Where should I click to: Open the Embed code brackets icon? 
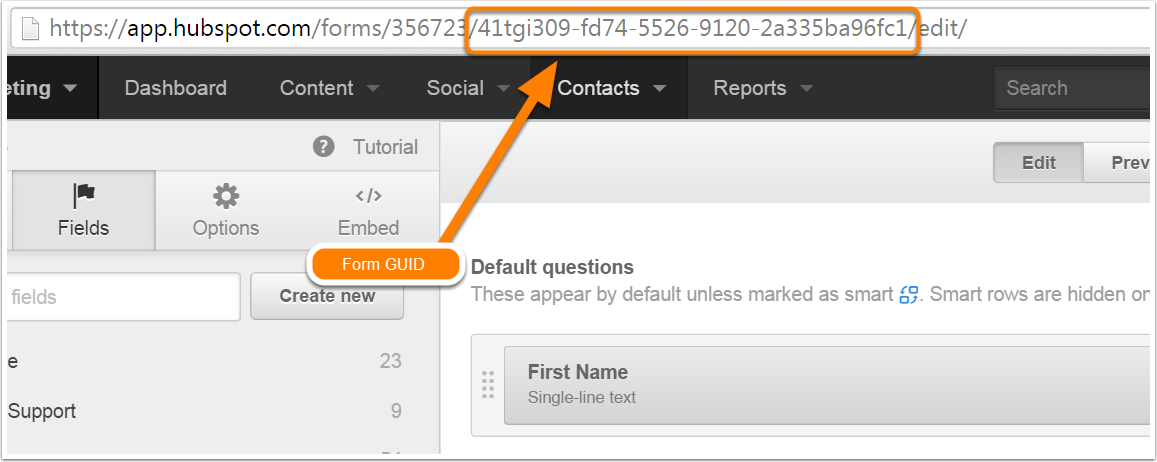[368, 196]
